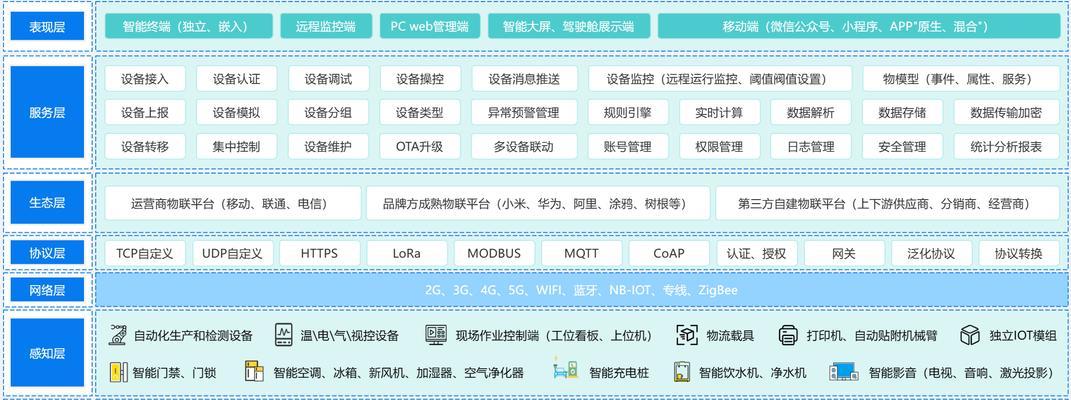This screenshot has height=400, width=1071.
Task: Click the TCP自定义 protocol box
Action: pyautogui.click(x=145, y=253)
